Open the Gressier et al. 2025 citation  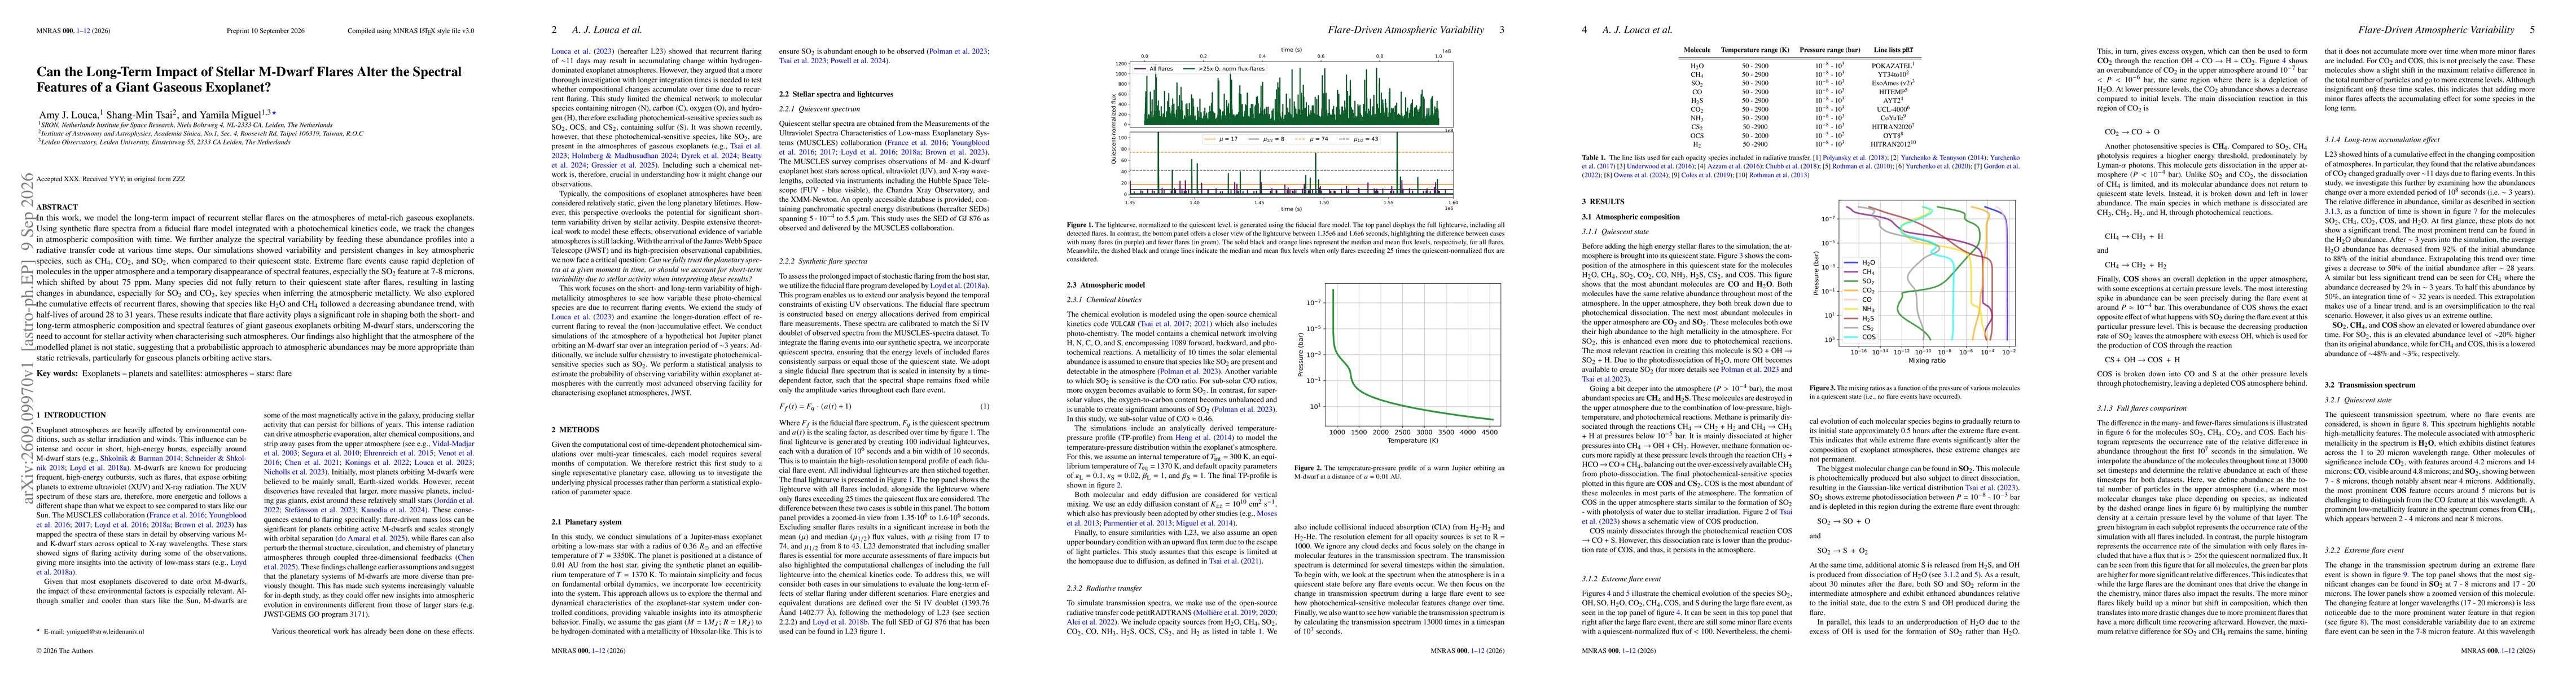[x=623, y=165]
